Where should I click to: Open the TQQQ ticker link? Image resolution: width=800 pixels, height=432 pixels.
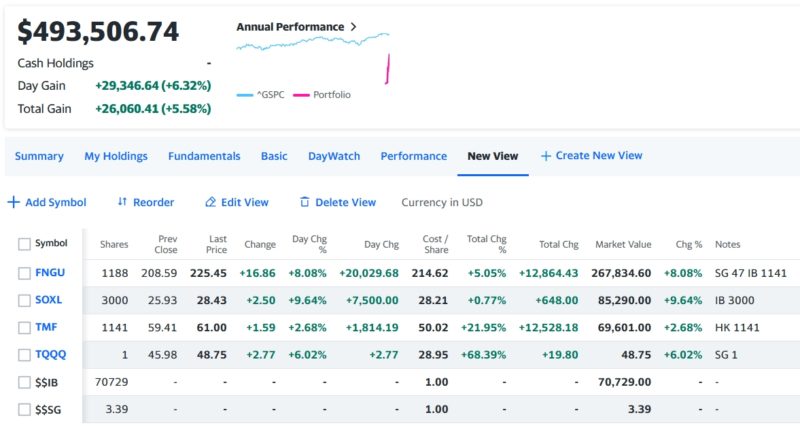(x=49, y=354)
